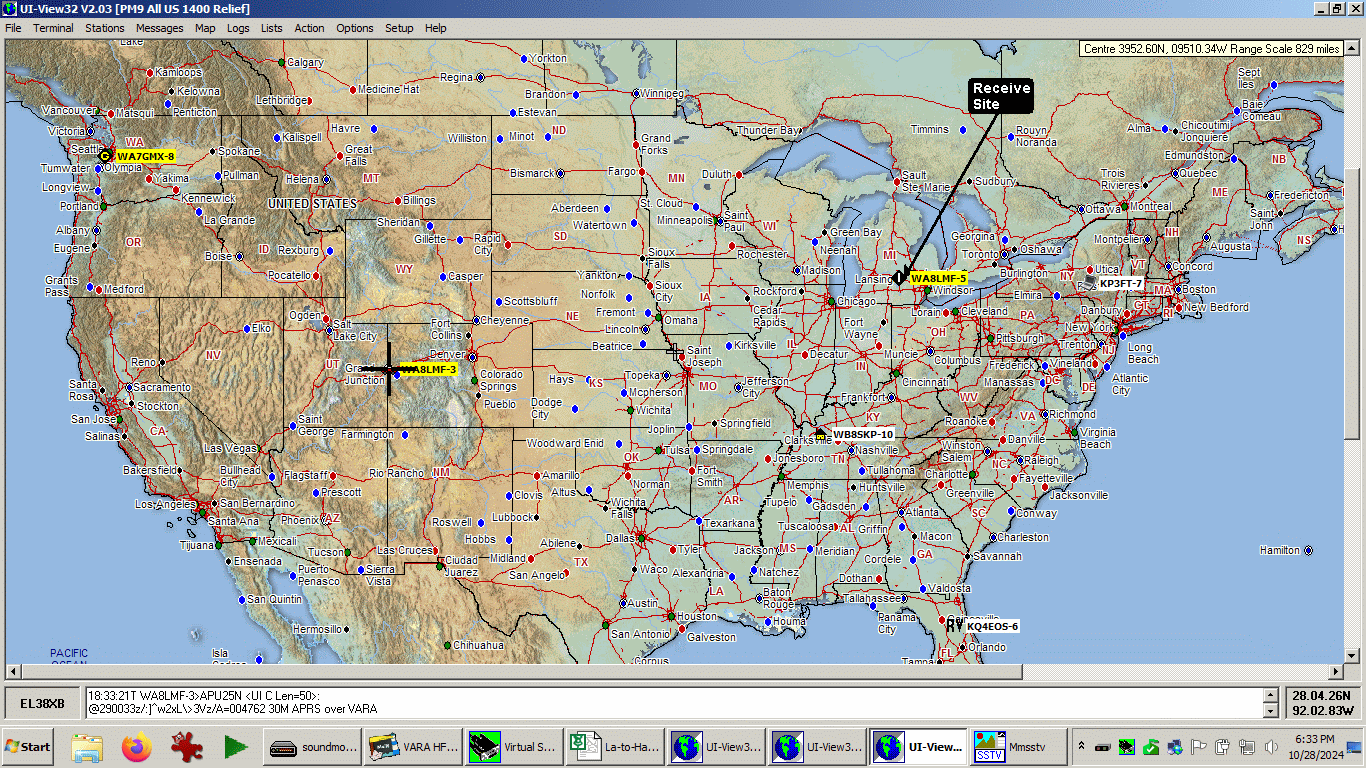Screen dimensions: 1366x768
Task: Click the map's right scroll arrow
Action: 1336,671
